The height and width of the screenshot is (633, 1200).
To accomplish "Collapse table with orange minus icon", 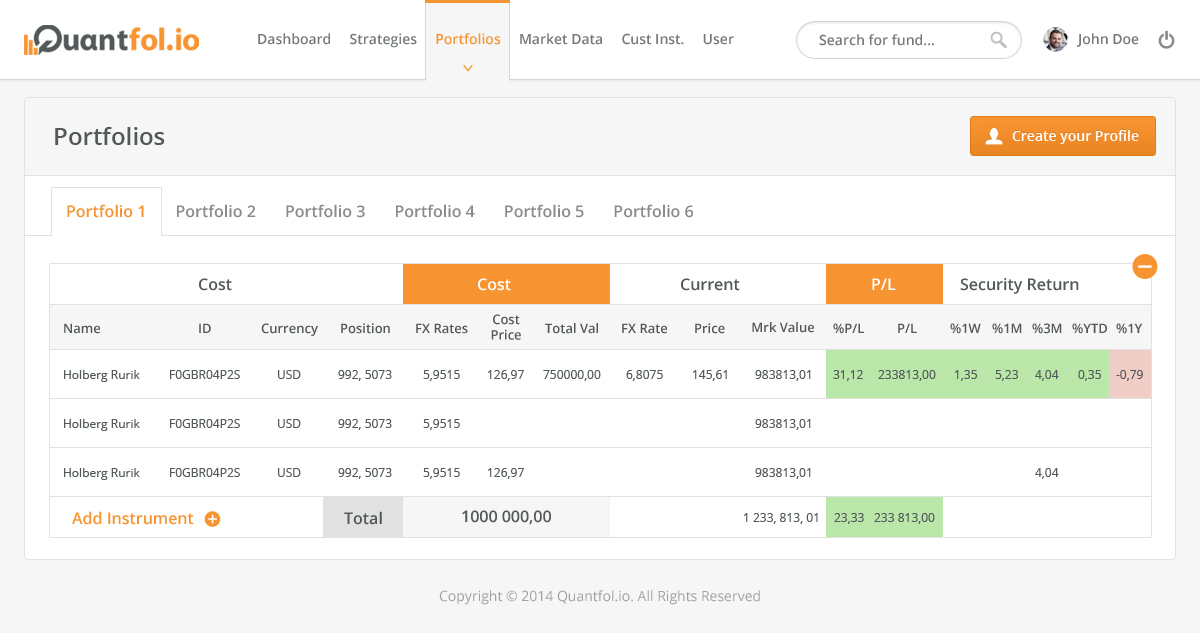I will (1145, 266).
